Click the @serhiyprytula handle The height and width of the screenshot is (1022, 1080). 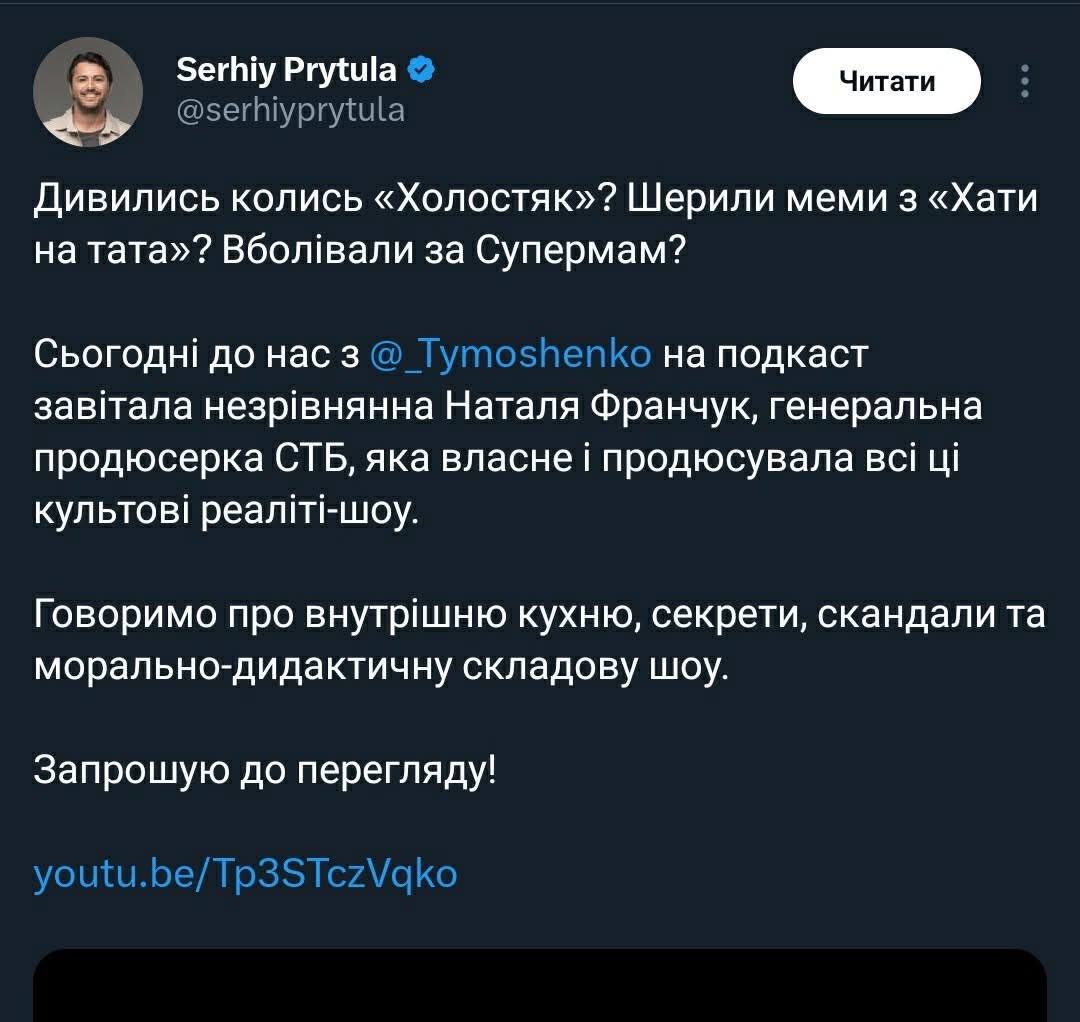(290, 109)
